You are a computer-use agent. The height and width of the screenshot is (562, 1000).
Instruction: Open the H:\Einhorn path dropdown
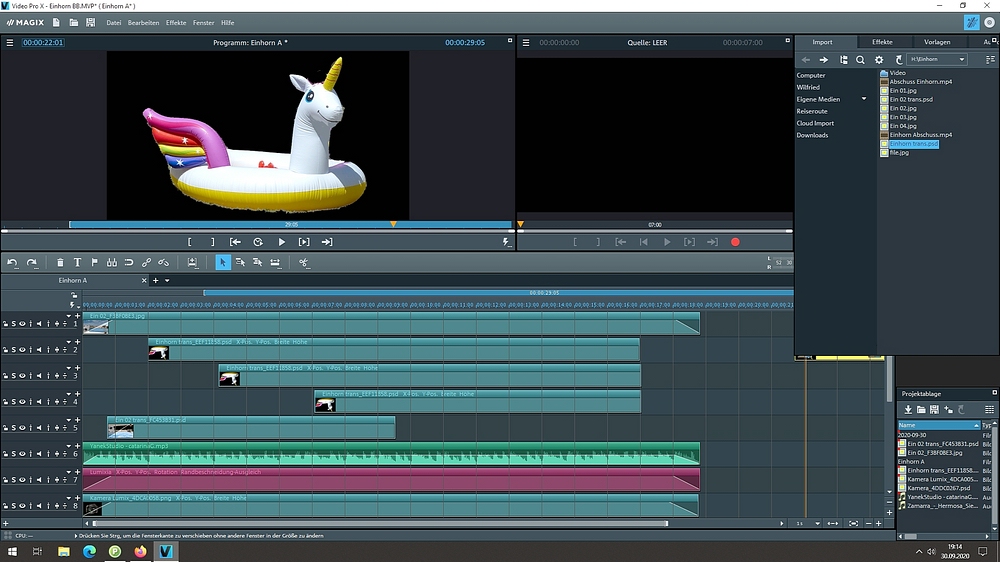point(962,59)
